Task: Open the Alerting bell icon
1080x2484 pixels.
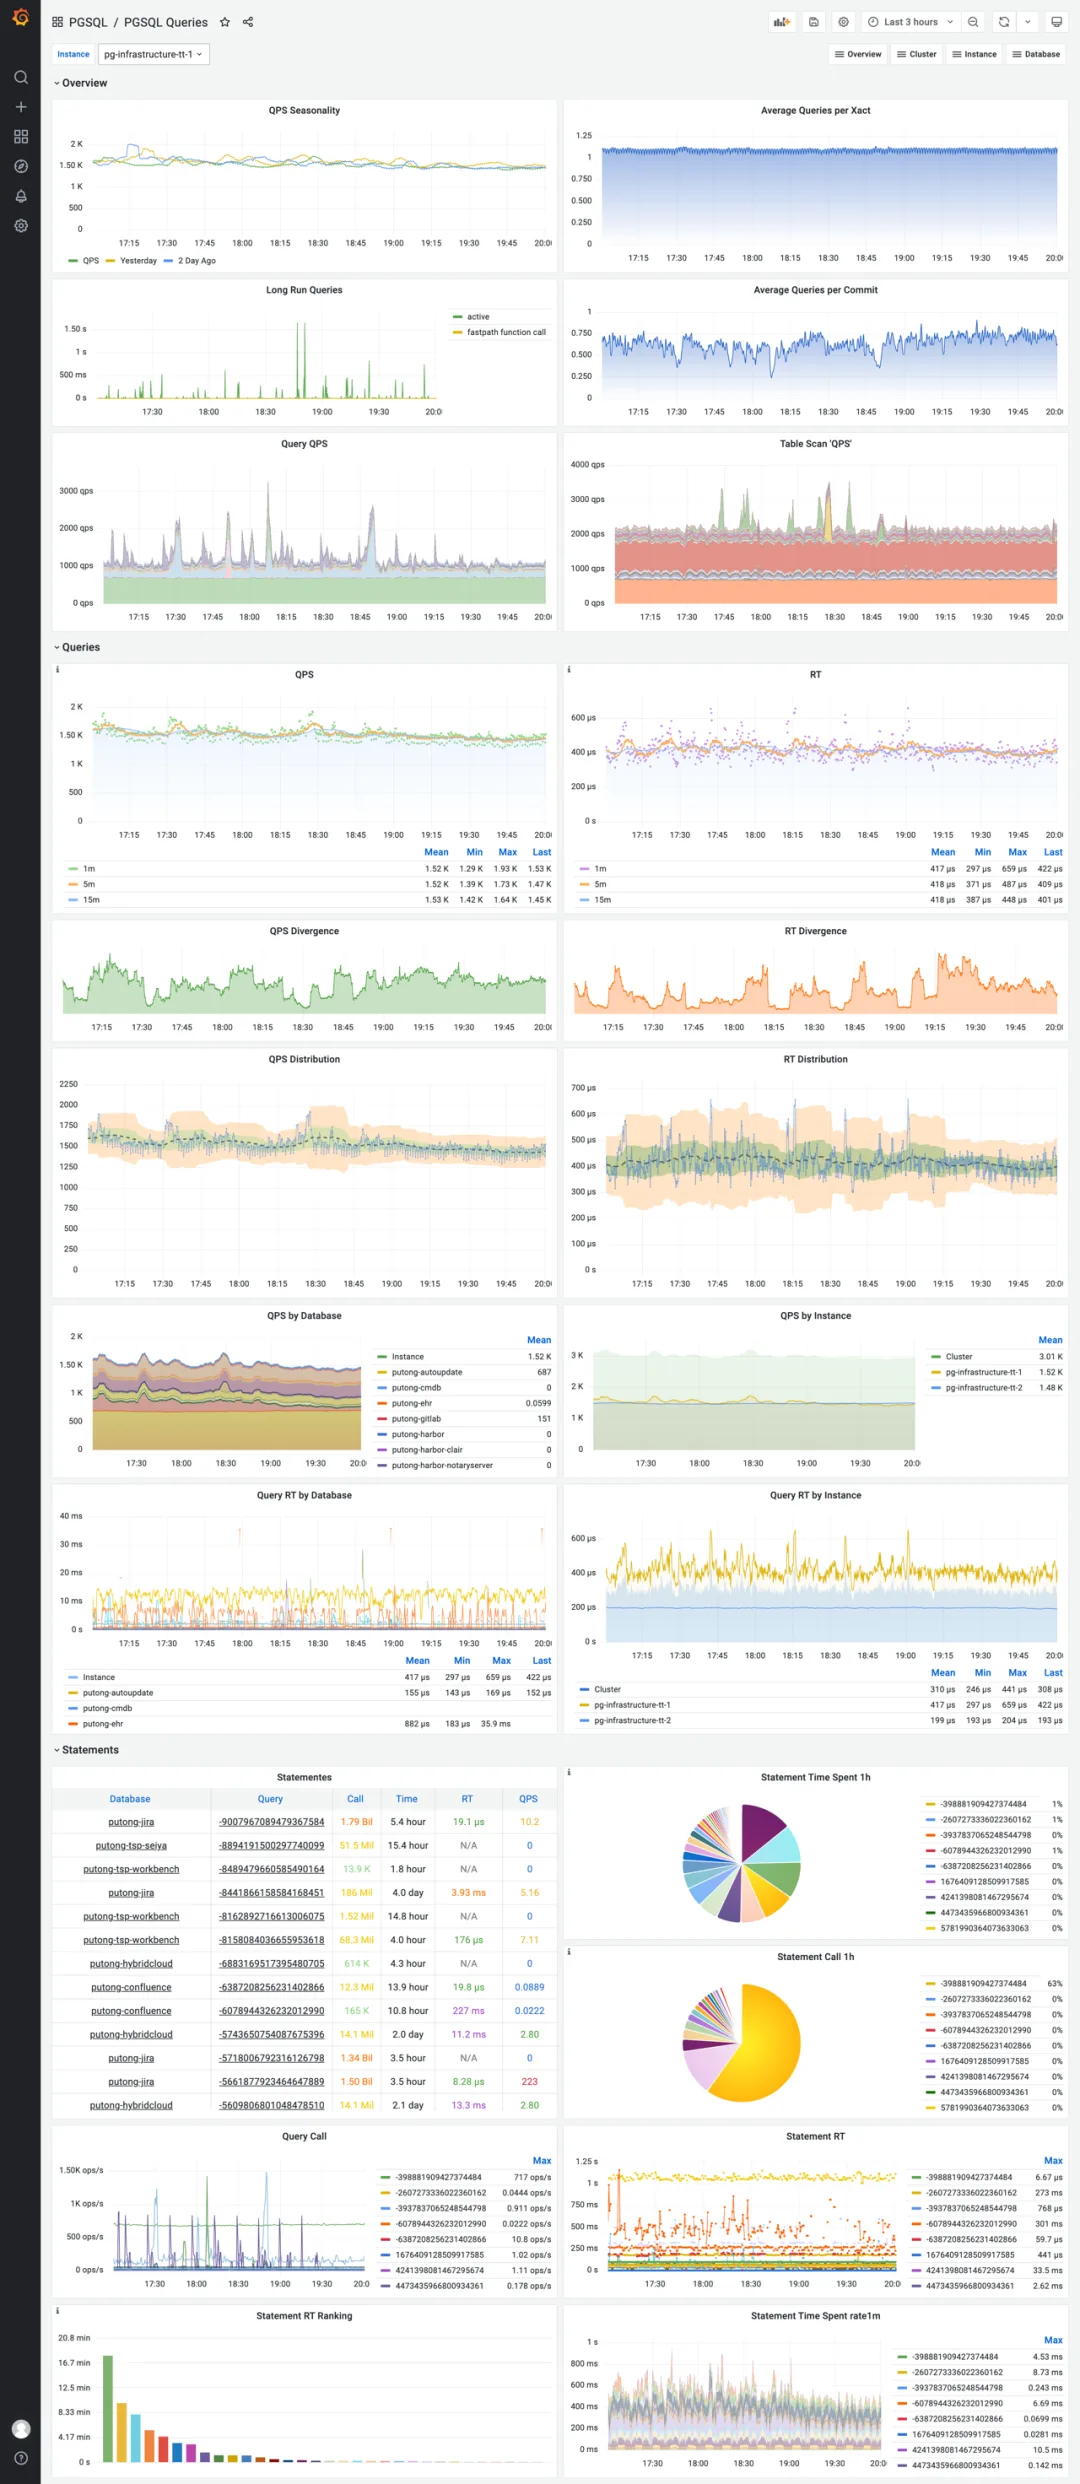Action: pos(20,196)
